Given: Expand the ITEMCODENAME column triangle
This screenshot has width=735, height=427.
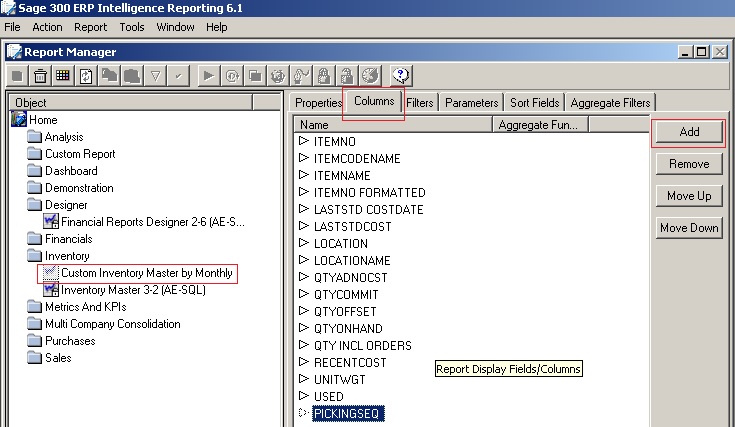Looking at the screenshot, I should pos(304,157).
